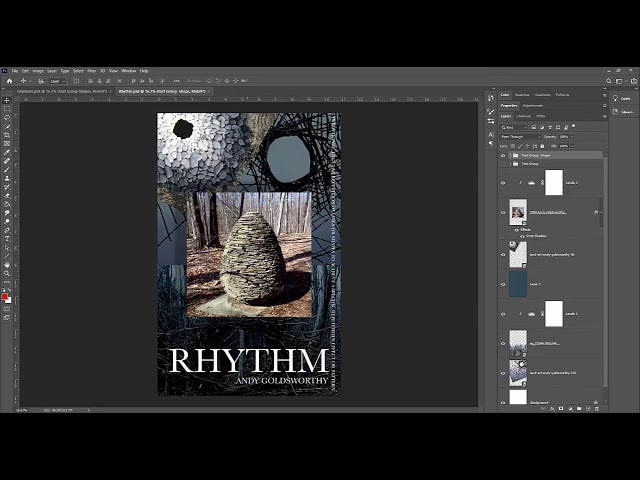Viewport: 640px width, 480px height.
Task: Click the Edit Toolbar ellipsis button
Action: (7, 282)
